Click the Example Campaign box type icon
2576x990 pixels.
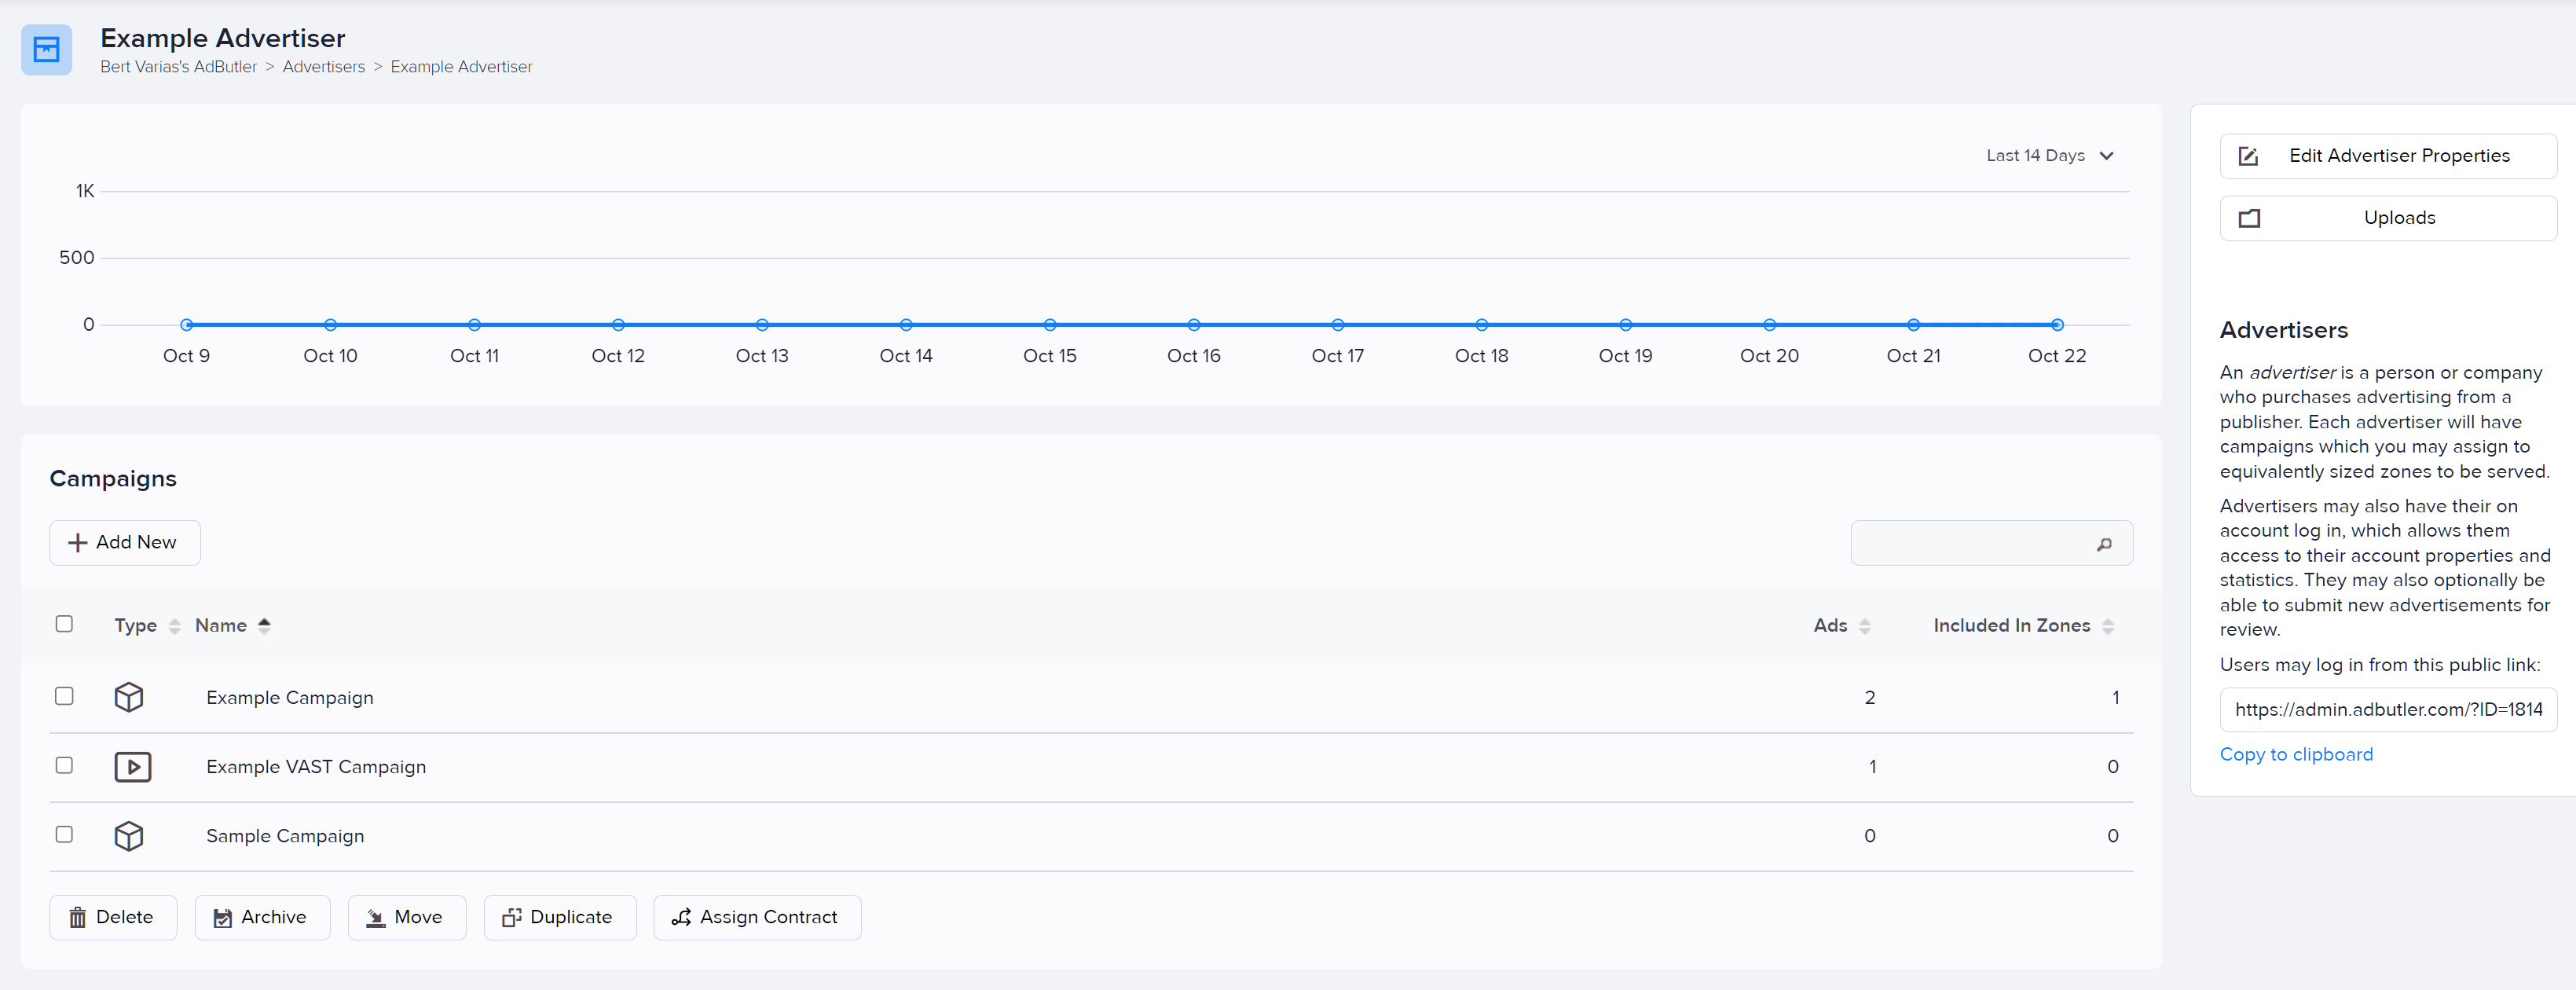point(129,697)
